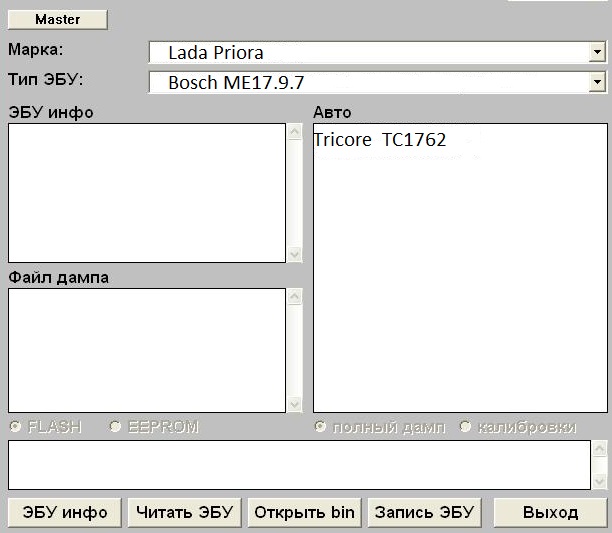Select the Lada Priora combo box field
Screen dimensions: 612x533
click(377, 52)
